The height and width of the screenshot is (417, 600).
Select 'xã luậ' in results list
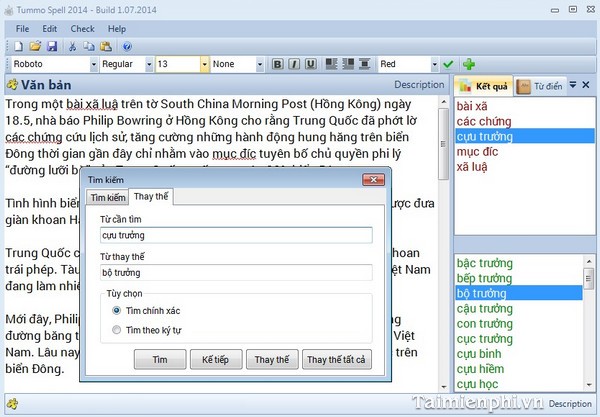coord(525,167)
